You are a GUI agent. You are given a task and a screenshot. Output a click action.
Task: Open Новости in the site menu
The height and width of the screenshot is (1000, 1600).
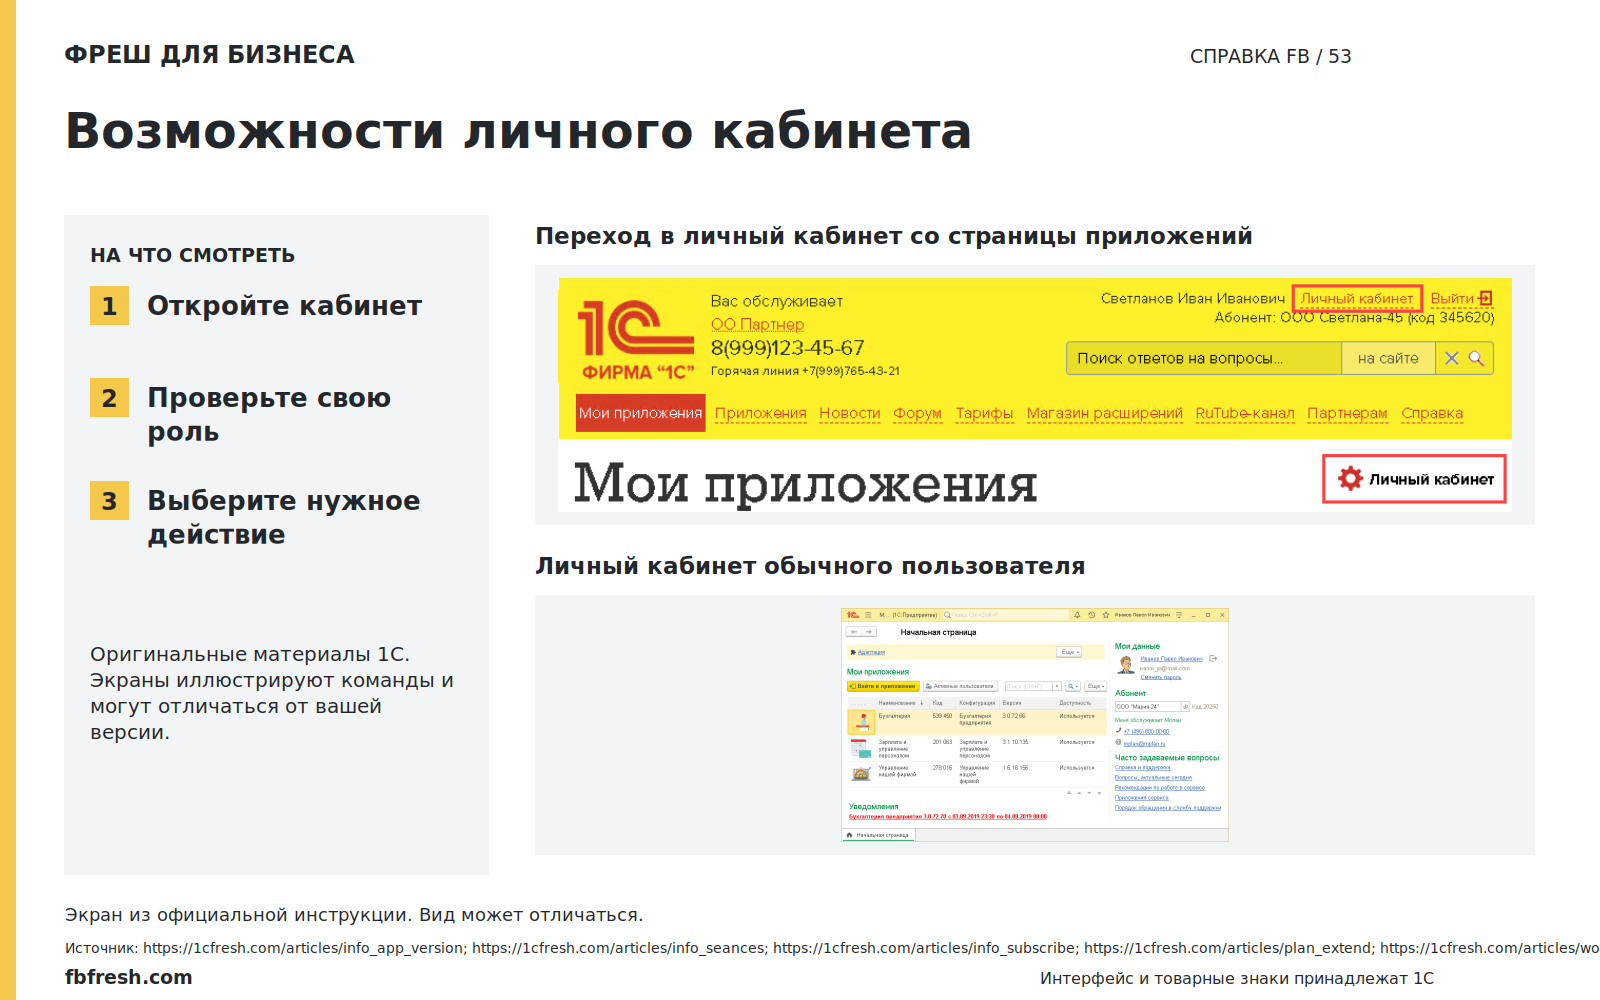tap(850, 413)
